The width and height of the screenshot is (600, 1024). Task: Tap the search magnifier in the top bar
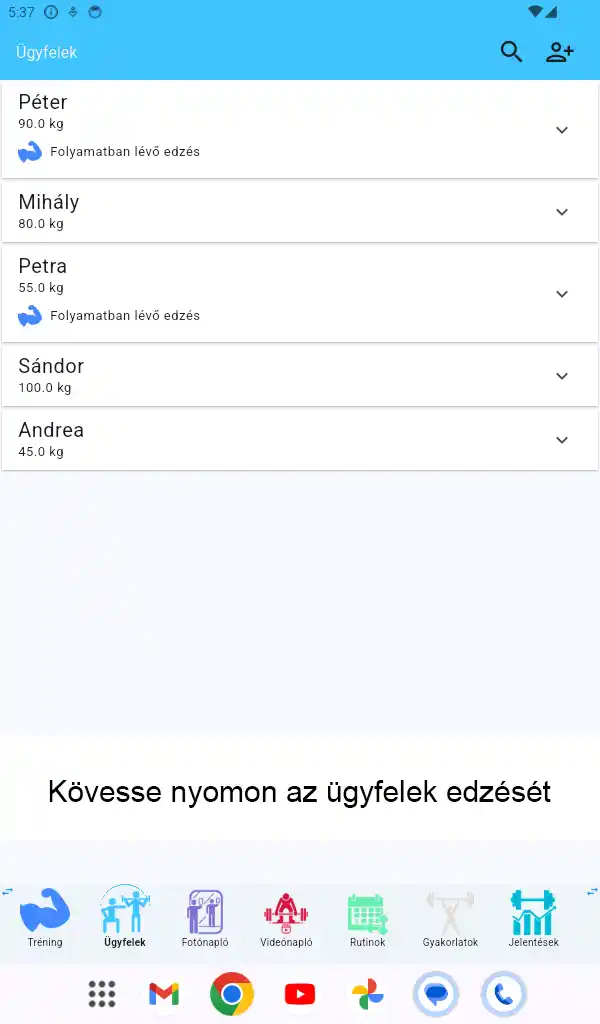(x=511, y=51)
